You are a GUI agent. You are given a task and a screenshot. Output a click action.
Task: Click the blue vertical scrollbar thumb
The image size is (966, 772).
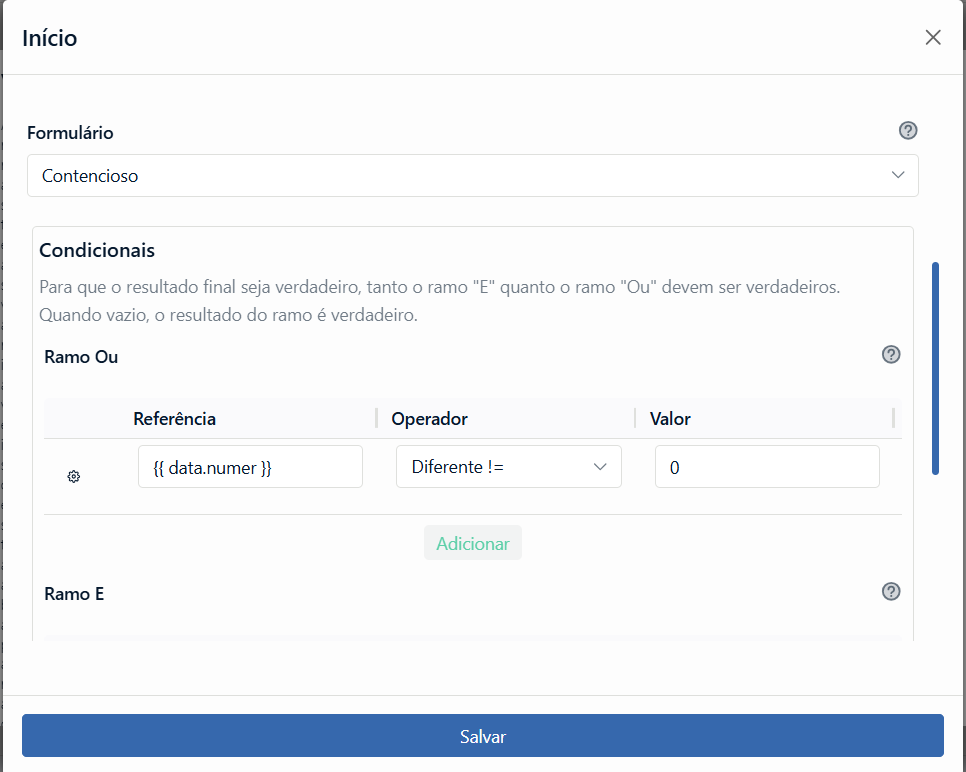935,368
